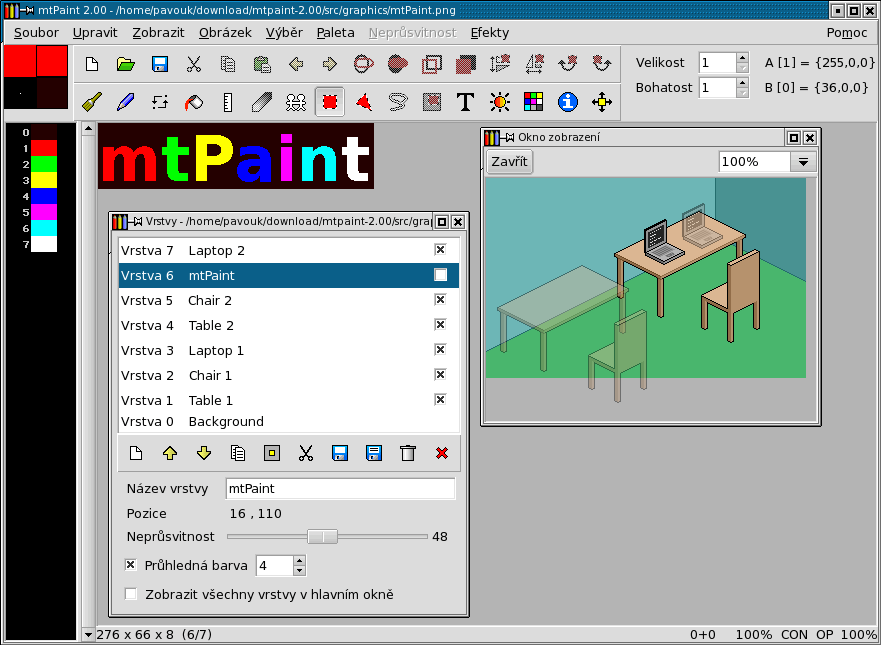This screenshot has width=881, height=645.
Task: Click the Neprůsvitnost slider handle
Action: click(323, 537)
